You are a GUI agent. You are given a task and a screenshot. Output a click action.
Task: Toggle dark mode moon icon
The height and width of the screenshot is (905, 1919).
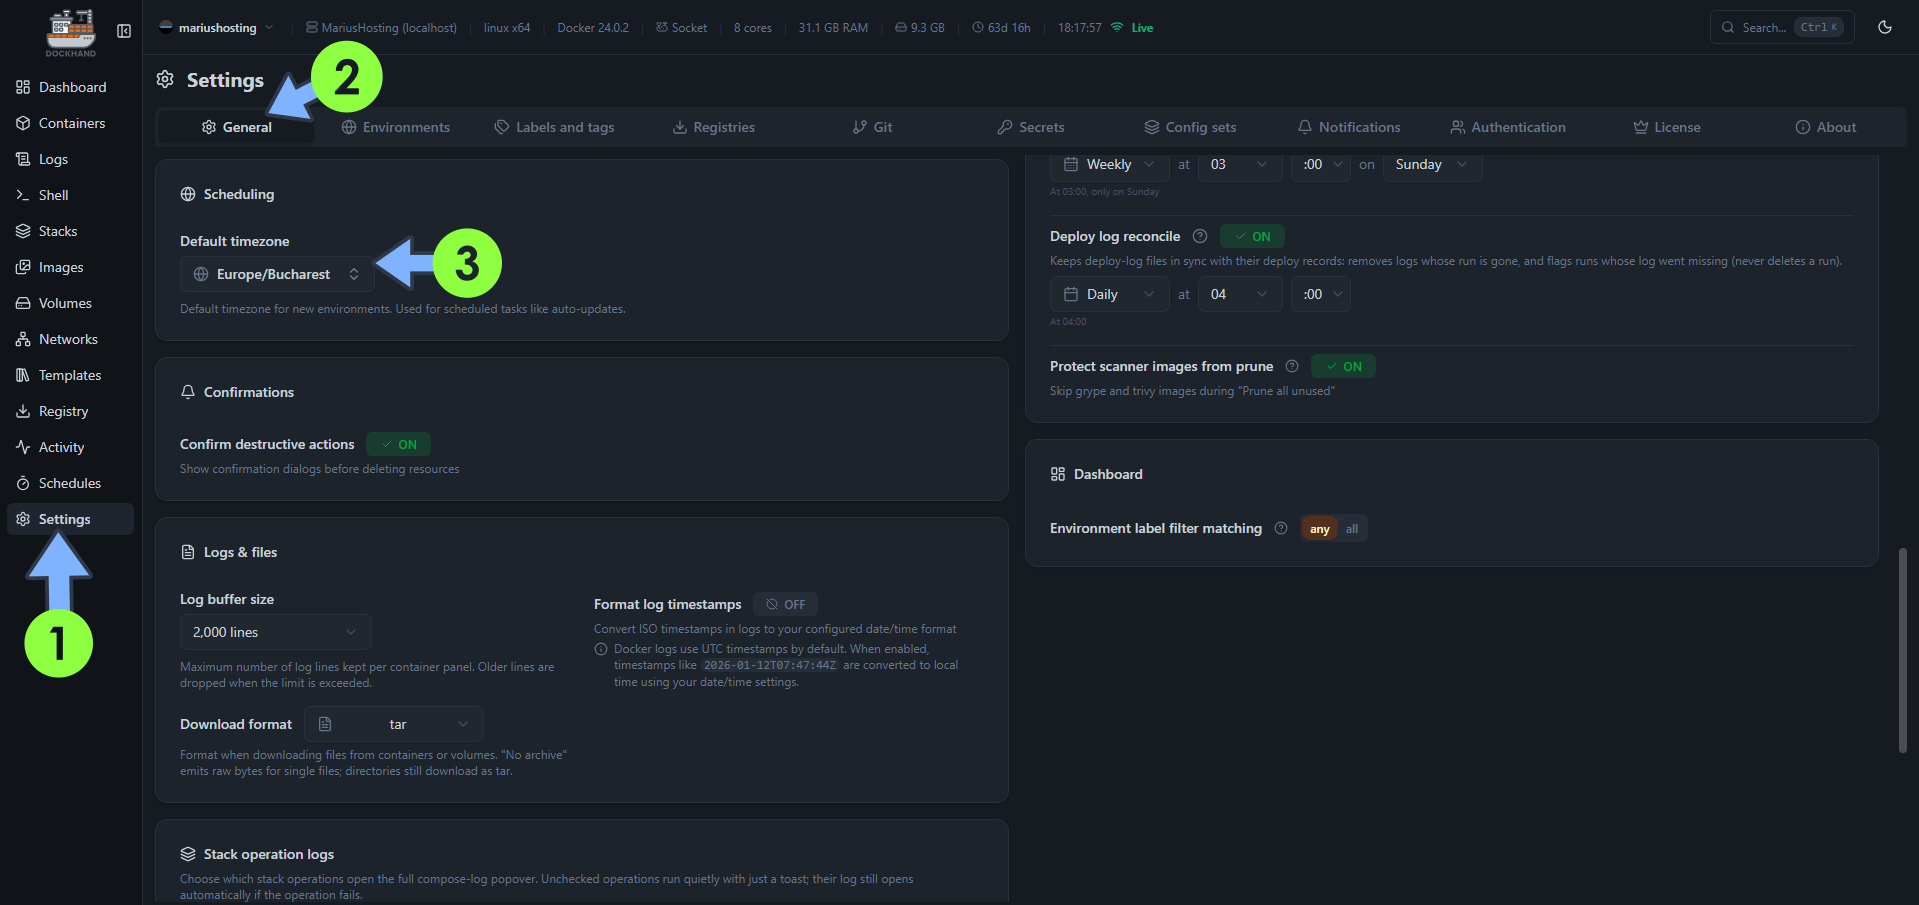[x=1885, y=27]
